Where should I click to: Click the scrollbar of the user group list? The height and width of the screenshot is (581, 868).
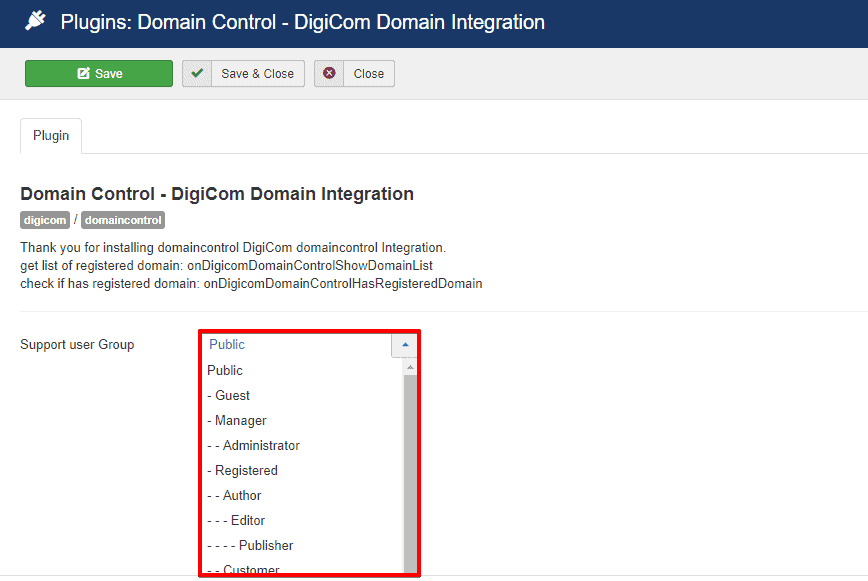click(x=408, y=470)
